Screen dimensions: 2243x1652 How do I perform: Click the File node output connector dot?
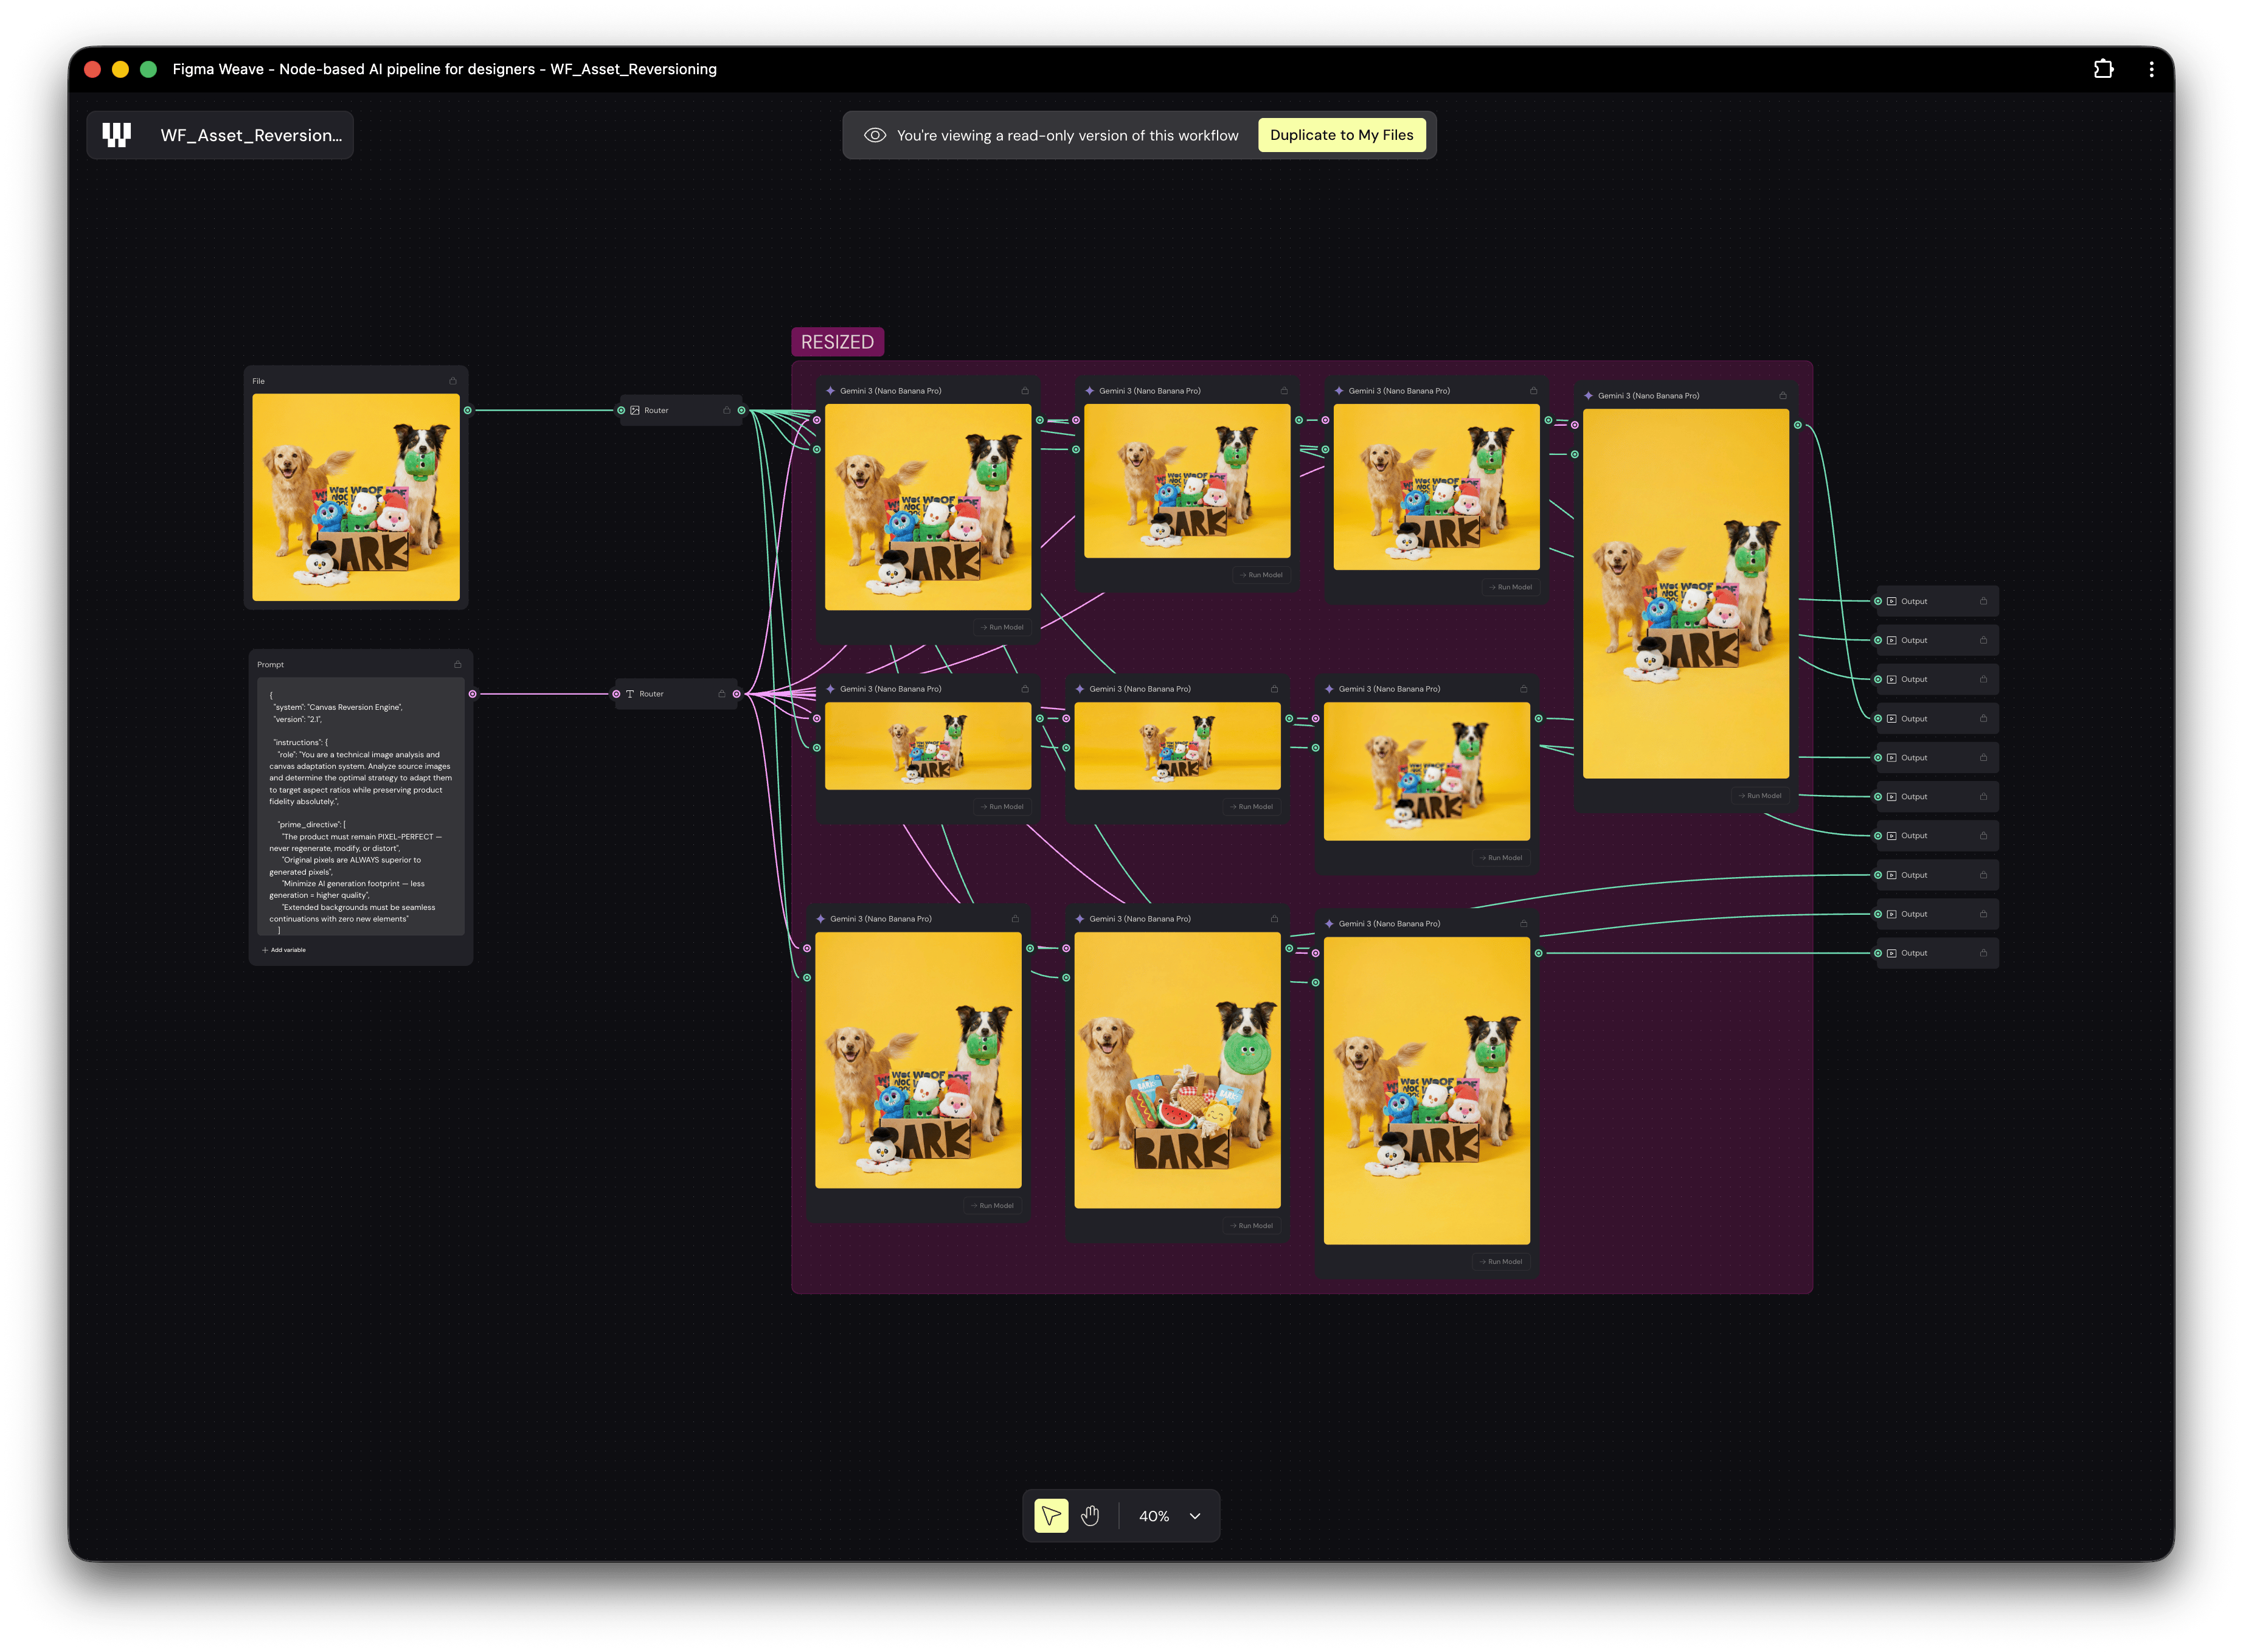tap(467, 410)
